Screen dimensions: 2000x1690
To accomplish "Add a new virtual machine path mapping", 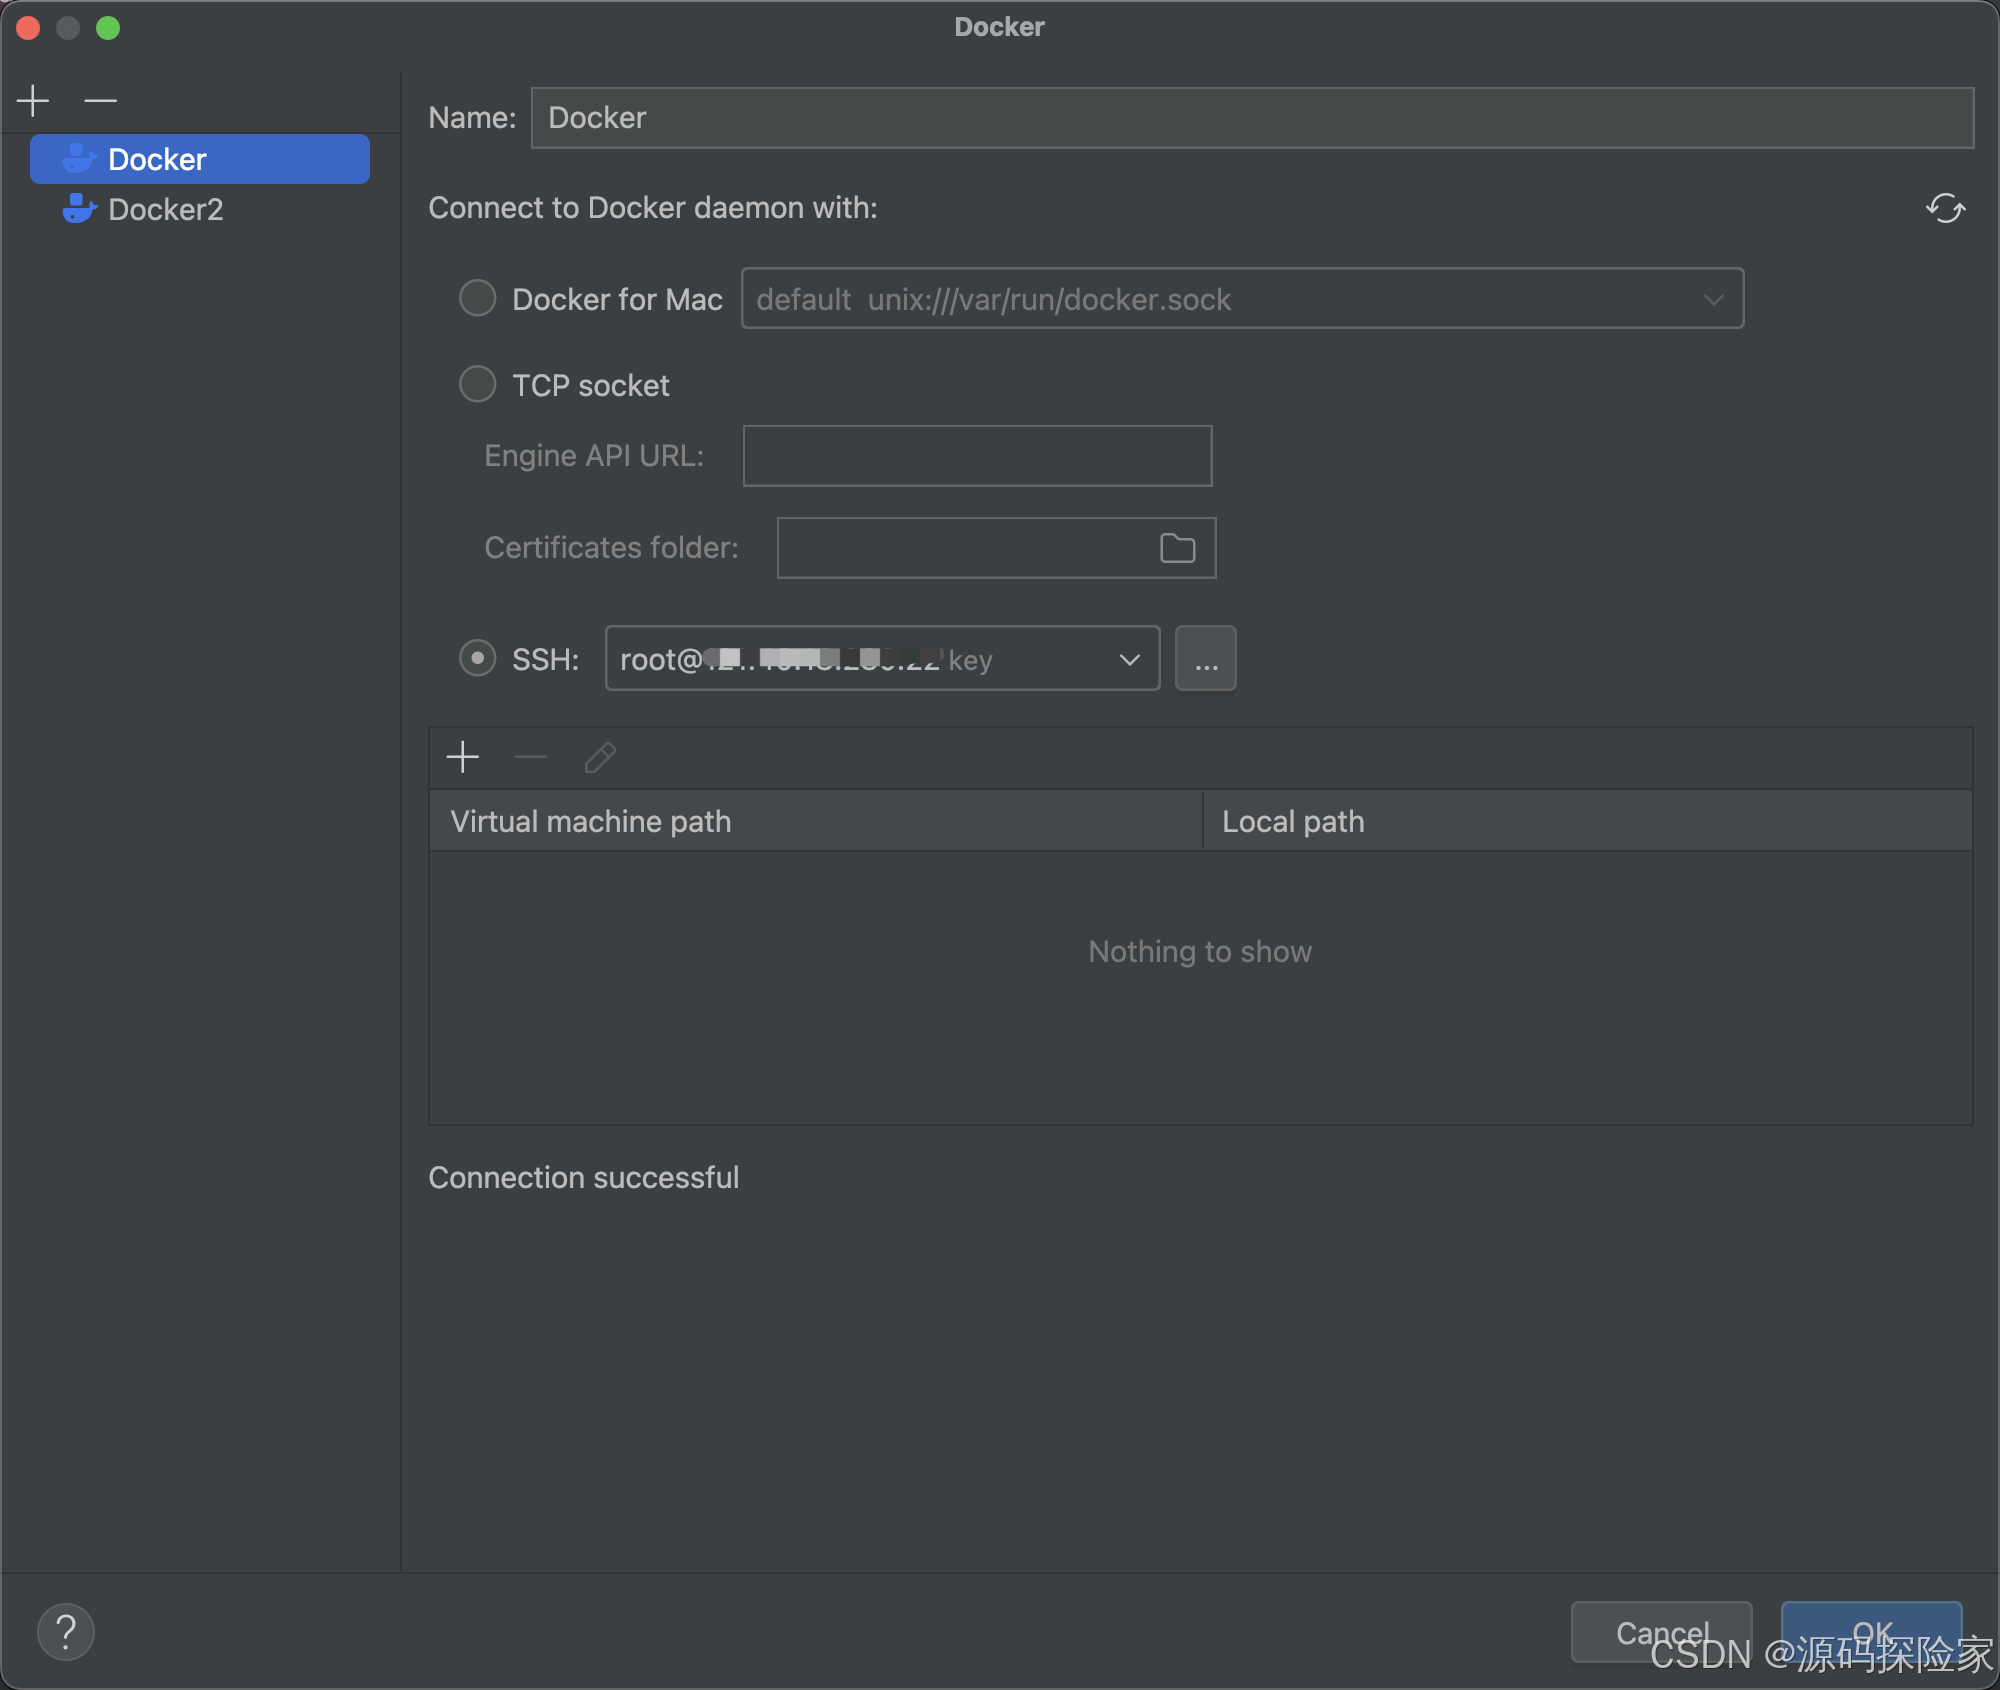I will pyautogui.click(x=462, y=757).
